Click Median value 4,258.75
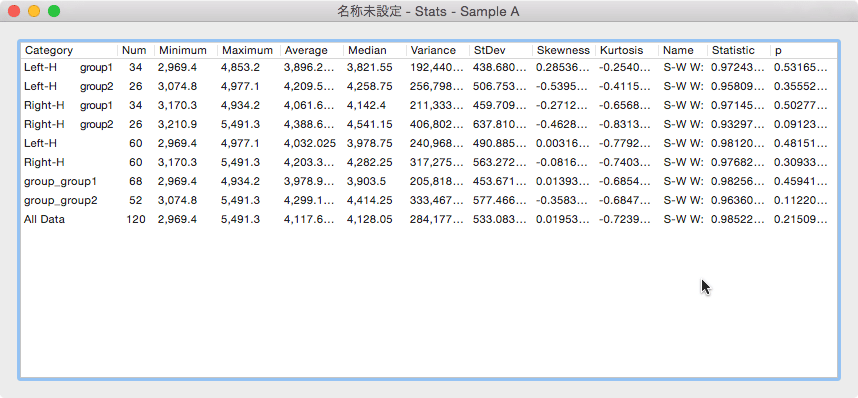Viewport: 858px width, 398px height. tap(370, 86)
